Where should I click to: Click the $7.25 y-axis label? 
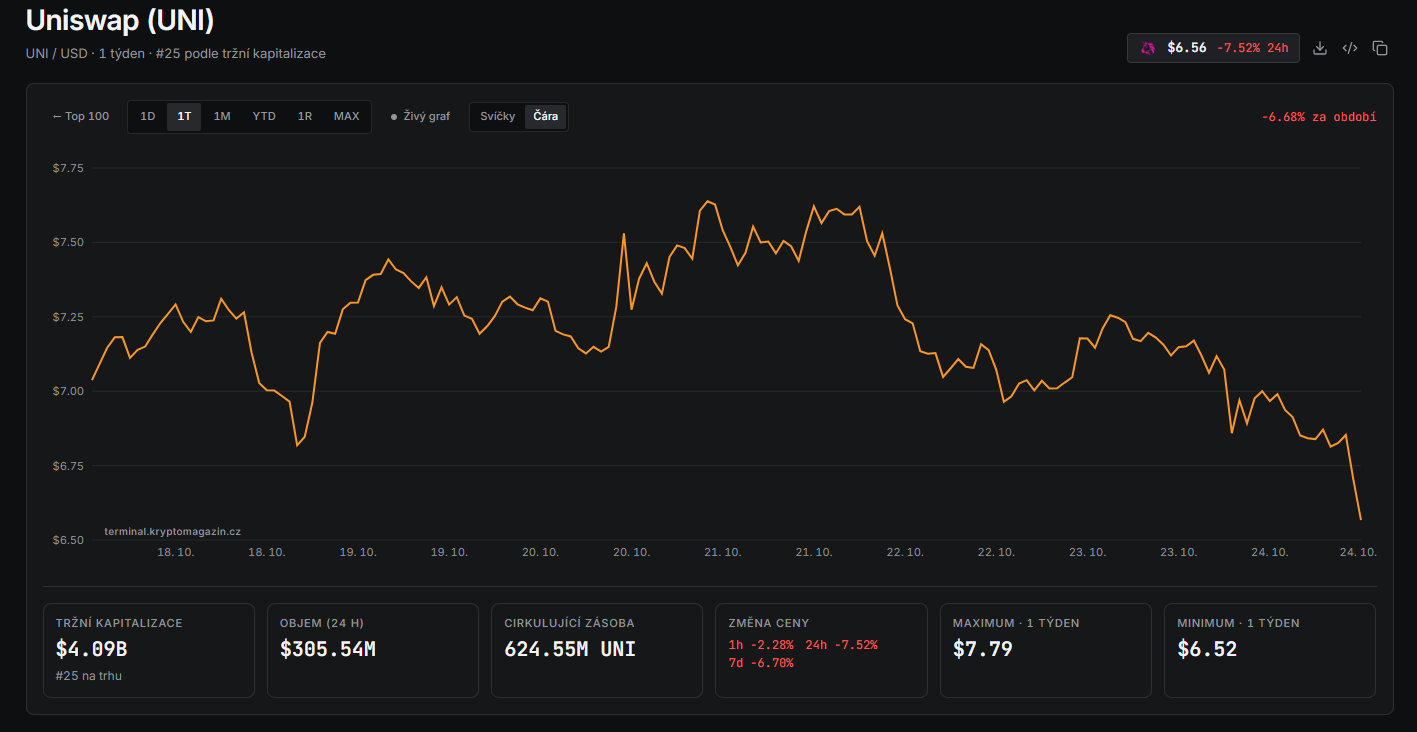pos(68,317)
